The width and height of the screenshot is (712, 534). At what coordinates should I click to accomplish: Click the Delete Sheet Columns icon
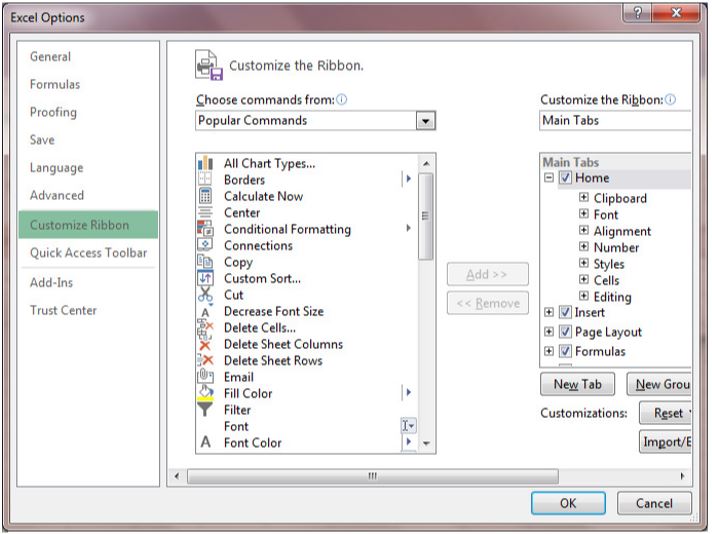[205, 345]
